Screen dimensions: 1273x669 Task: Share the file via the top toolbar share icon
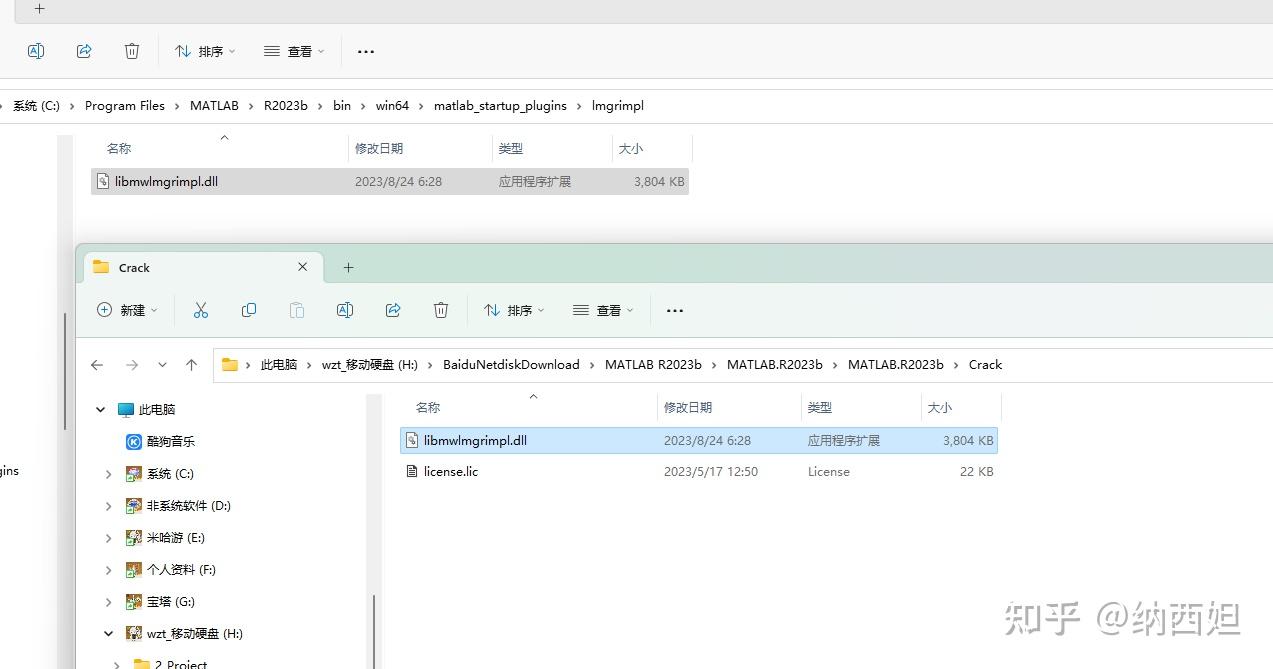tap(84, 51)
